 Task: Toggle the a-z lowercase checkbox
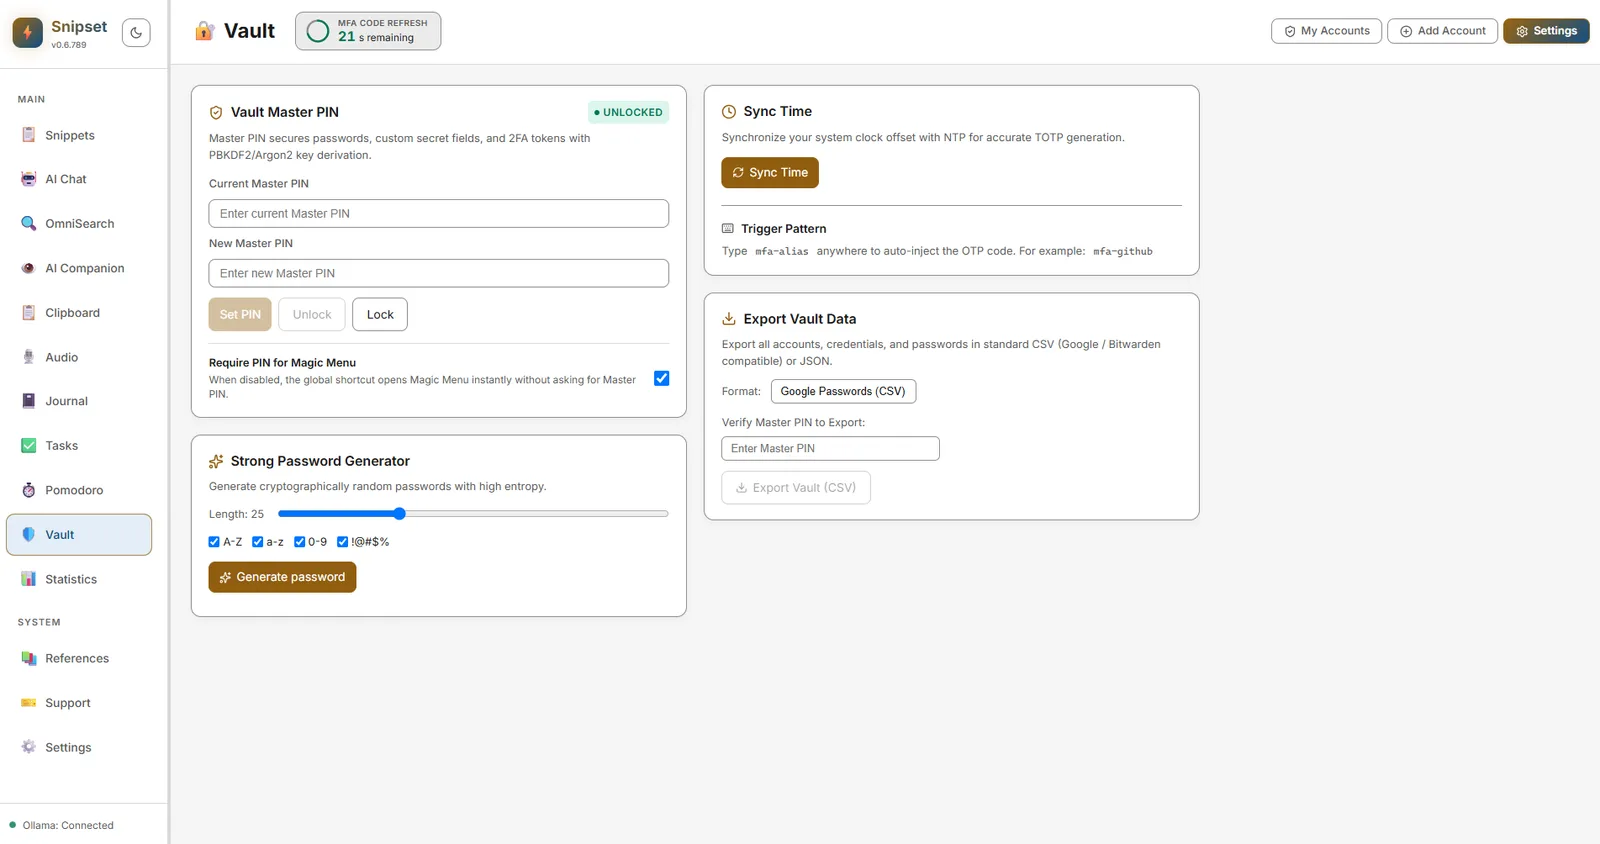tap(257, 542)
